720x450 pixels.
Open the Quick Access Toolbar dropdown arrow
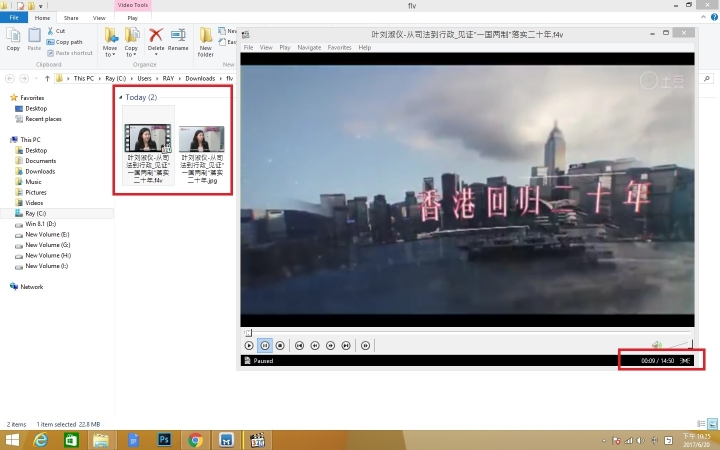pyautogui.click(x=41, y=6)
